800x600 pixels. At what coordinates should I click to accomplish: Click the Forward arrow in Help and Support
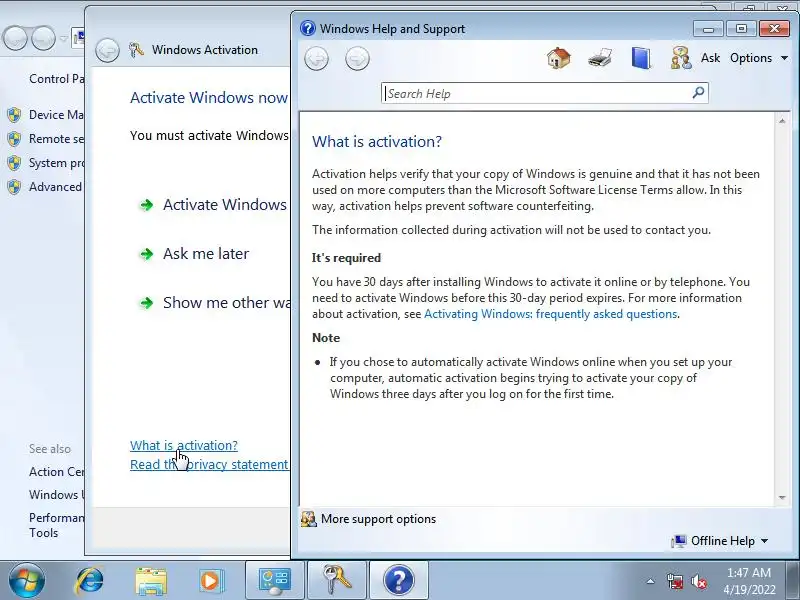[x=357, y=59]
